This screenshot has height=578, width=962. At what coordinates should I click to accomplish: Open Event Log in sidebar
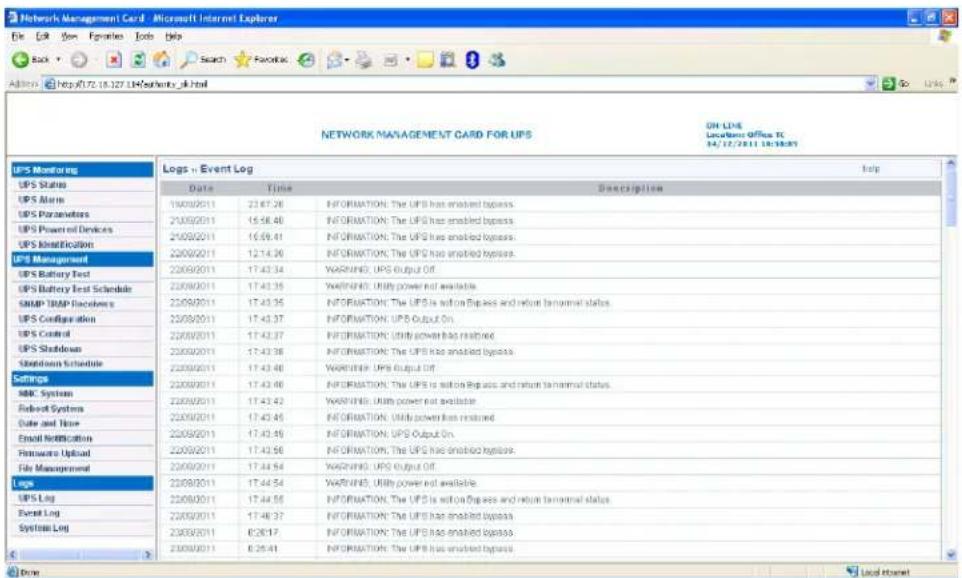coord(39,513)
